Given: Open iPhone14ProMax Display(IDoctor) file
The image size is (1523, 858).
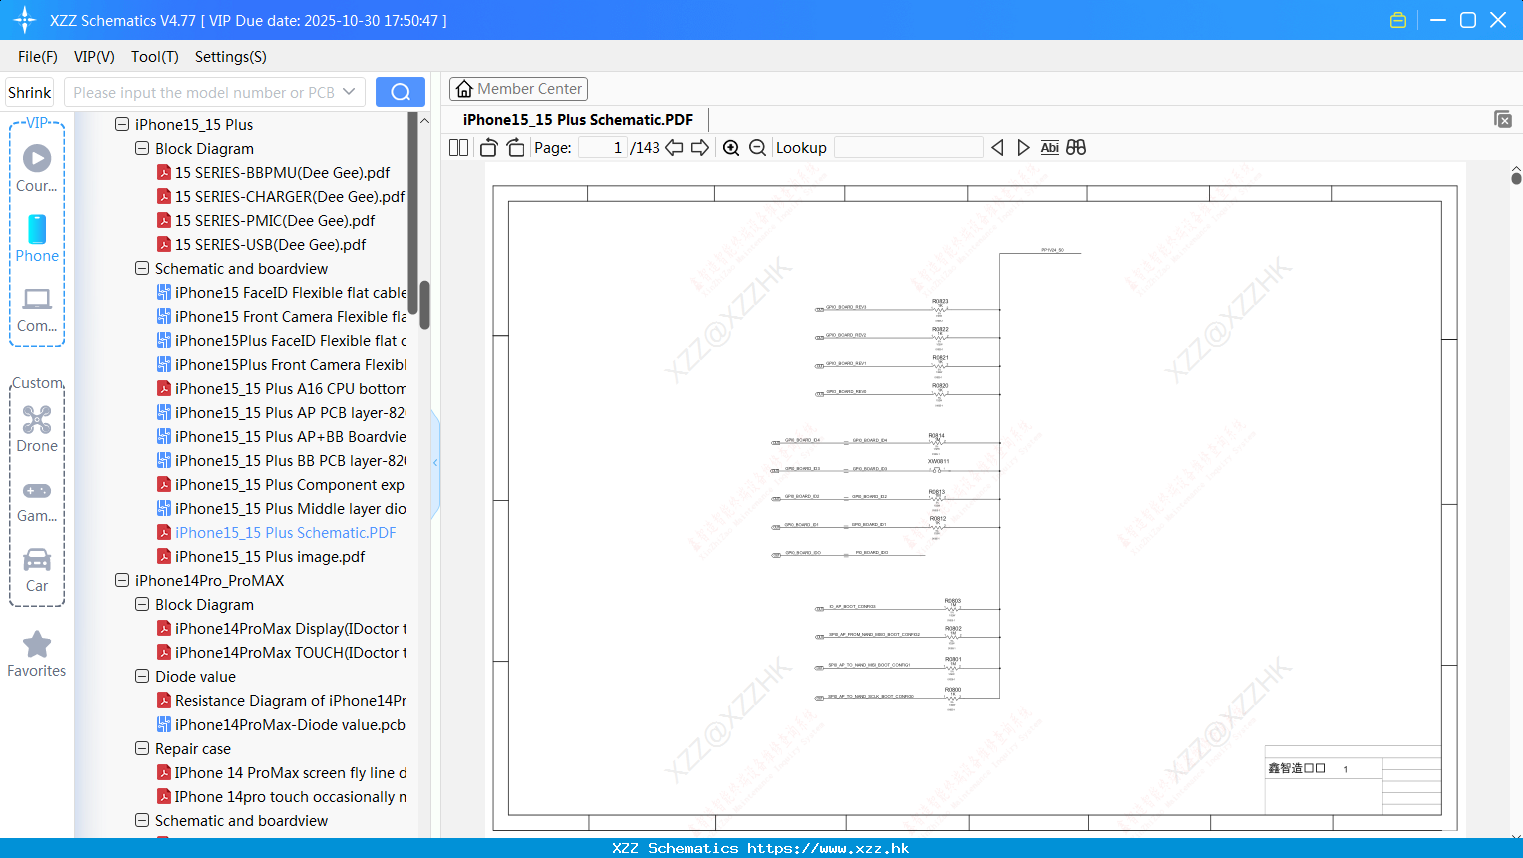Looking at the screenshot, I should [281, 628].
